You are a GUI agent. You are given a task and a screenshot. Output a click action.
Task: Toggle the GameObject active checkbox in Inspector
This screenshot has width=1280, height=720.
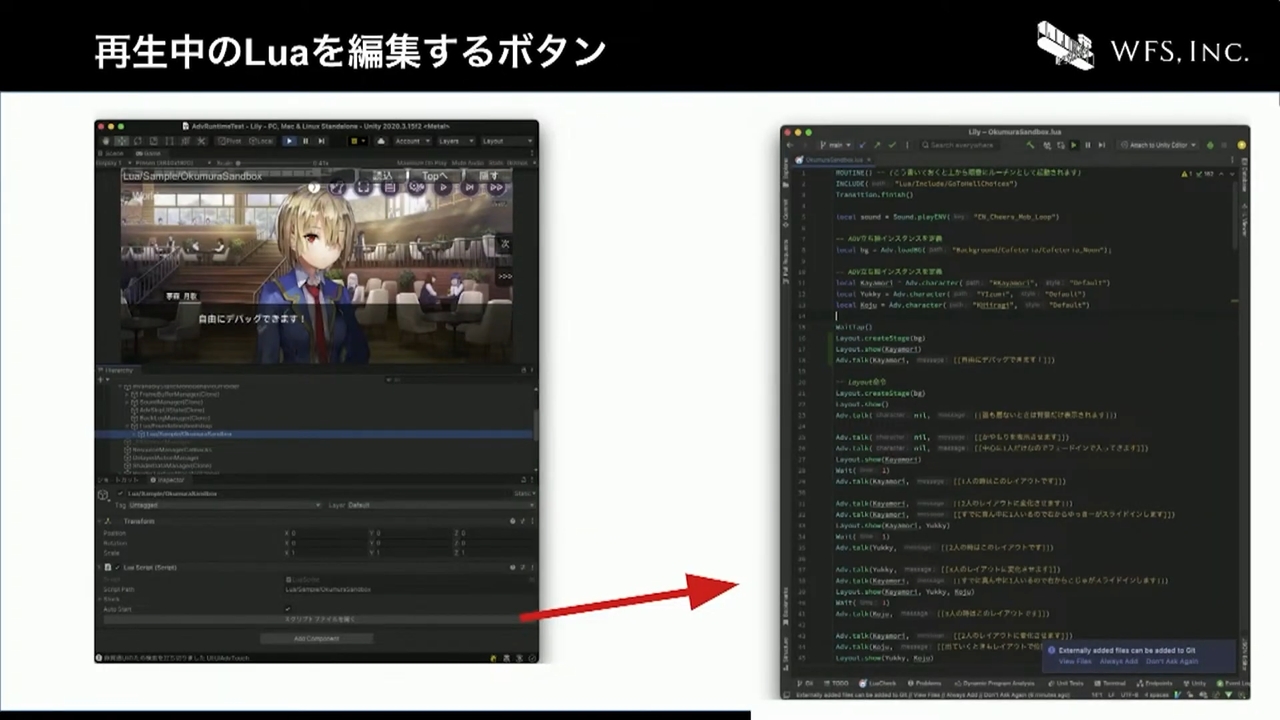[x=120, y=493]
